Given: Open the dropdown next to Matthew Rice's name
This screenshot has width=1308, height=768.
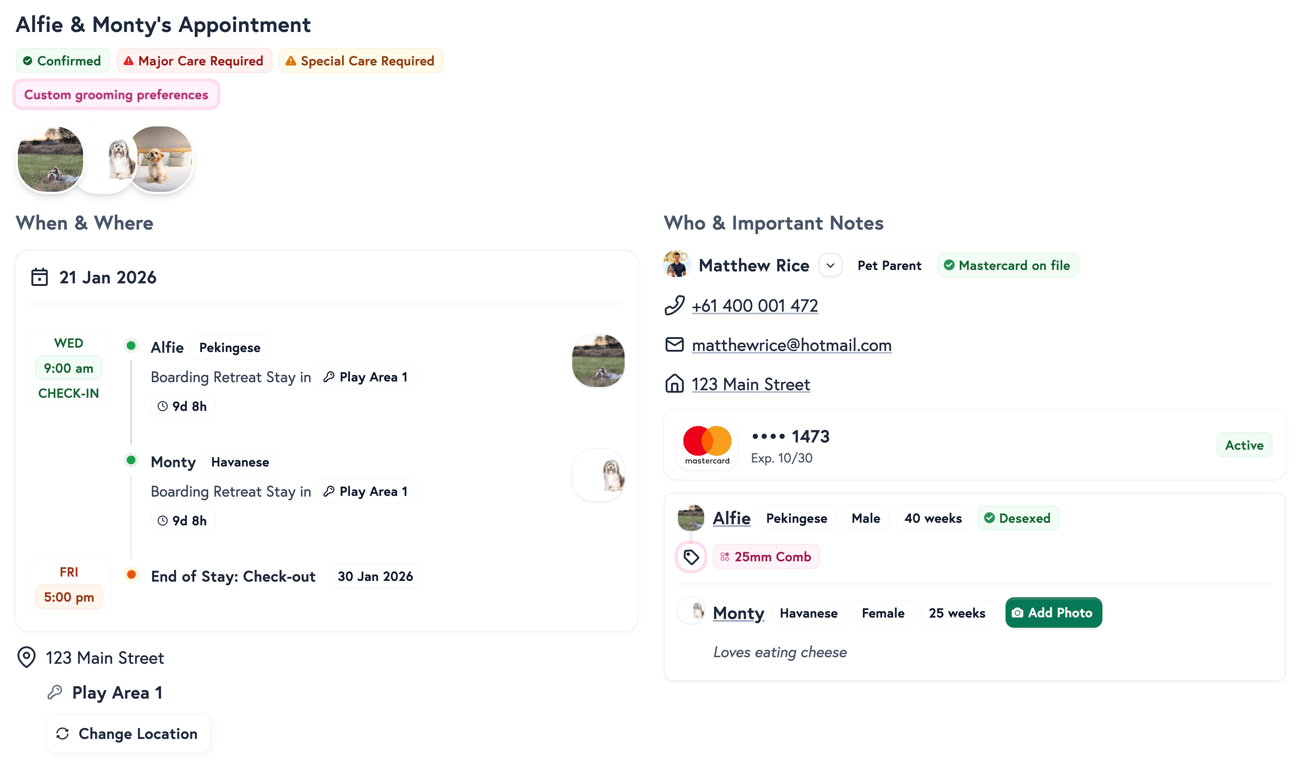Looking at the screenshot, I should [x=830, y=264].
